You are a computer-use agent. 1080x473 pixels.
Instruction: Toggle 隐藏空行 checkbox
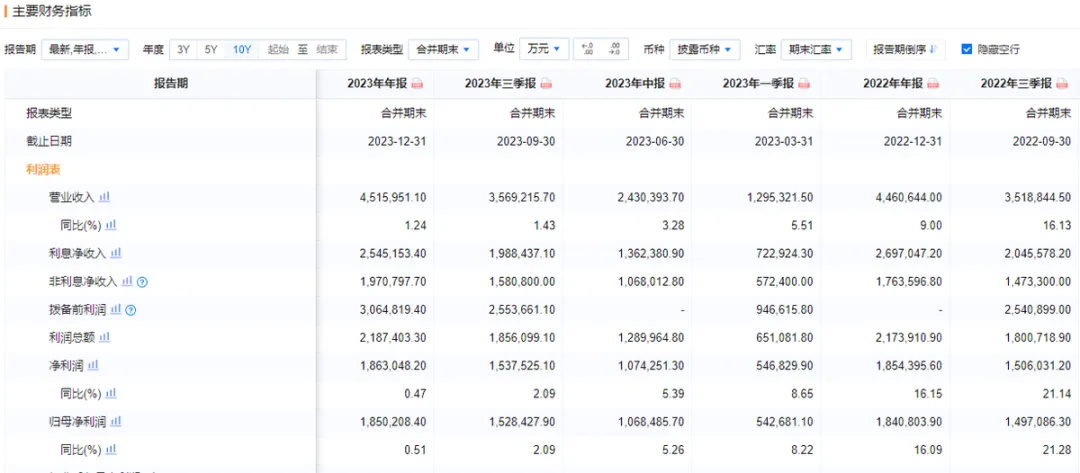click(x=966, y=49)
